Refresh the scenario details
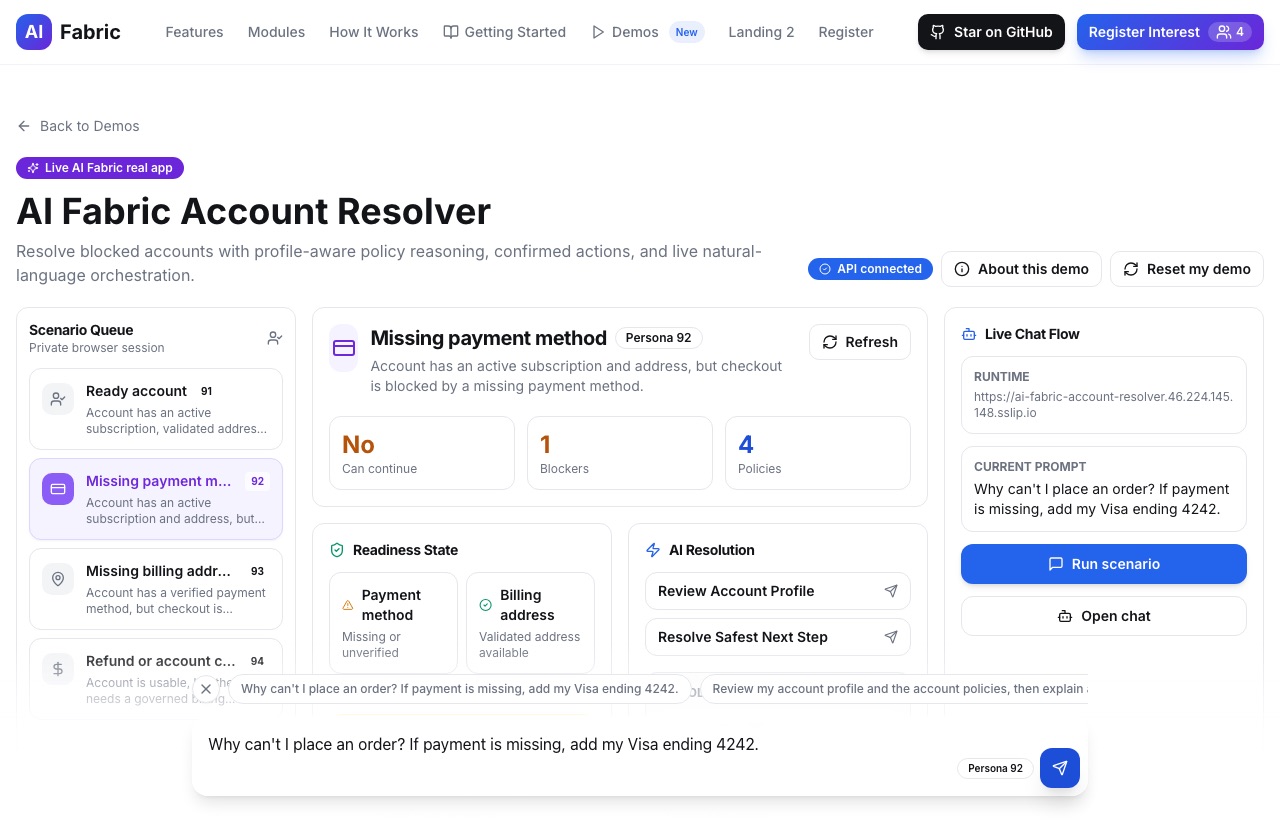This screenshot has width=1280, height=820. 860,342
